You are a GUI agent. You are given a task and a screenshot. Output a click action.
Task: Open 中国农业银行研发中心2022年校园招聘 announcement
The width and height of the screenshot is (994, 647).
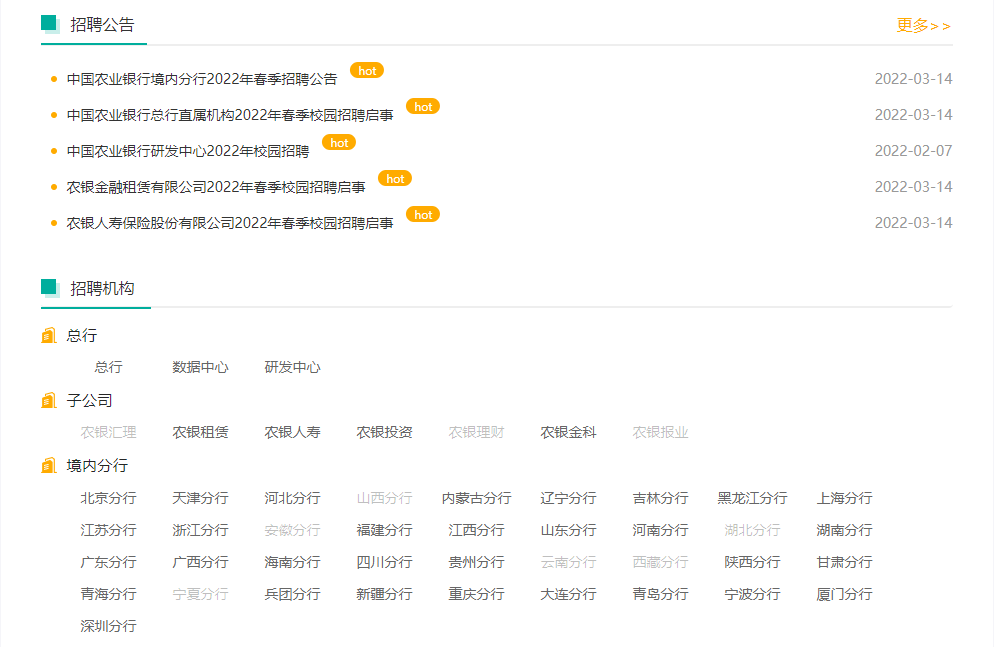[x=188, y=151]
